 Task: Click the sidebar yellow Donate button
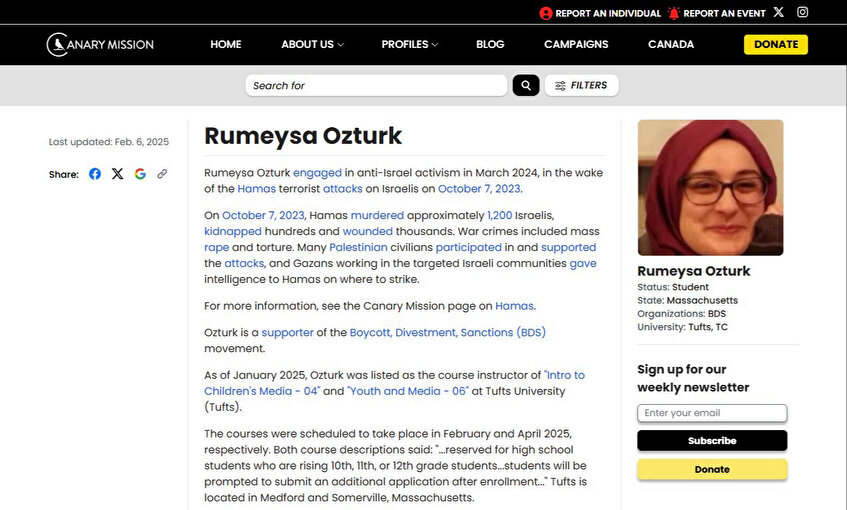[x=712, y=469]
